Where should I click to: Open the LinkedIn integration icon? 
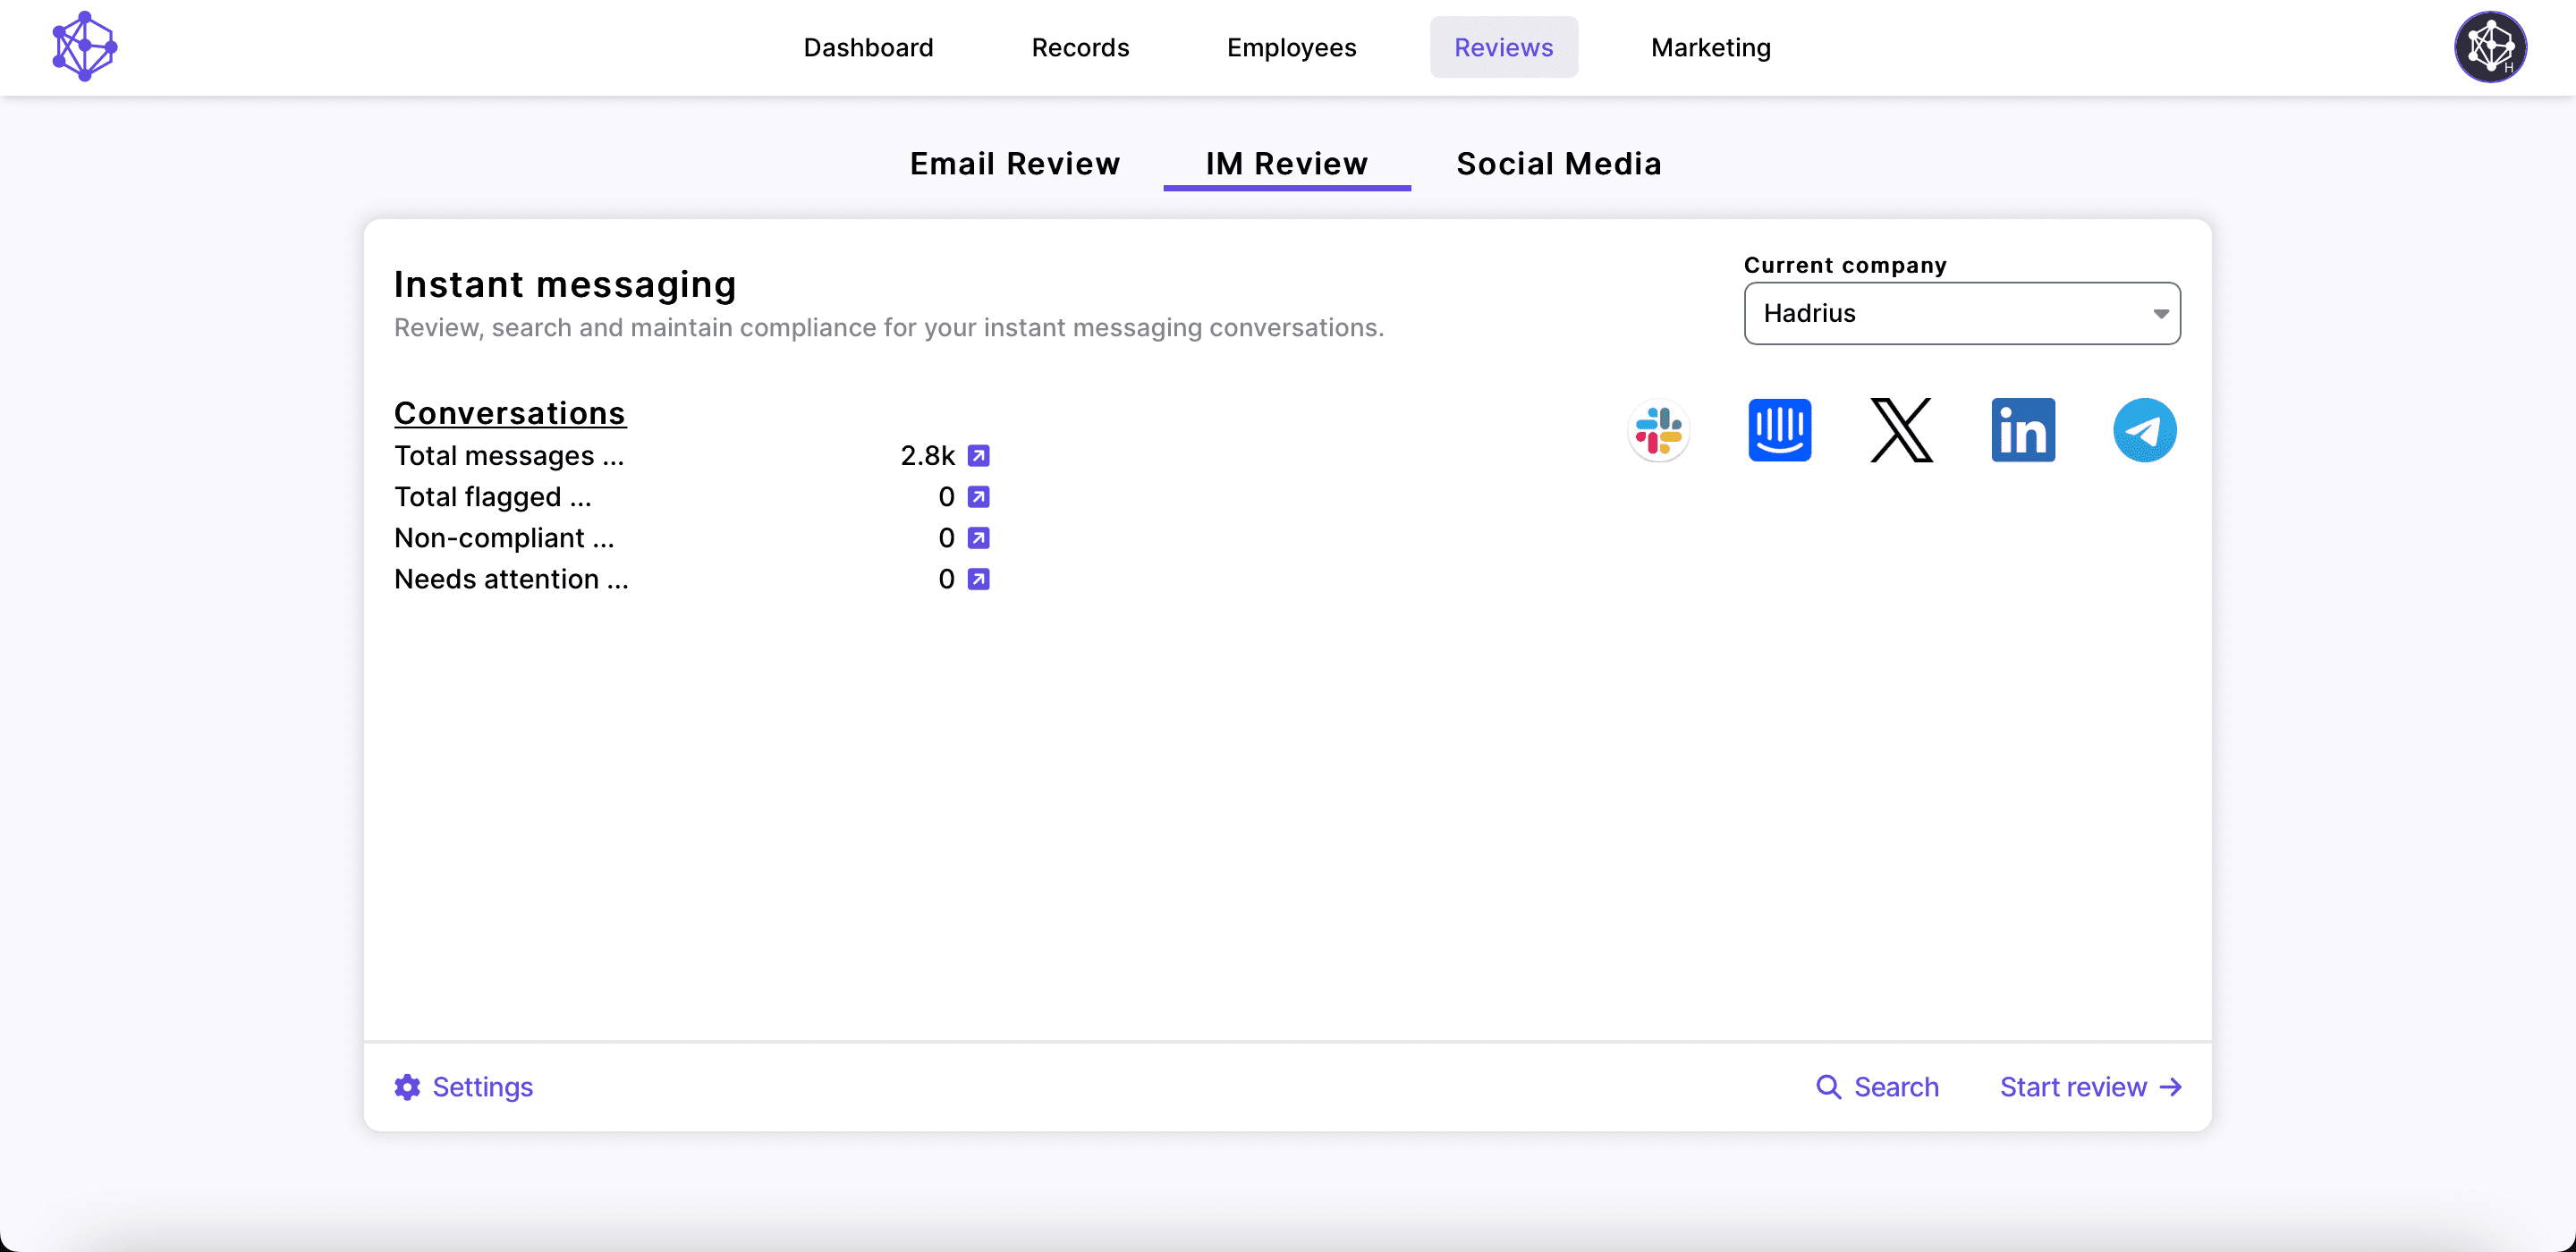(2022, 430)
